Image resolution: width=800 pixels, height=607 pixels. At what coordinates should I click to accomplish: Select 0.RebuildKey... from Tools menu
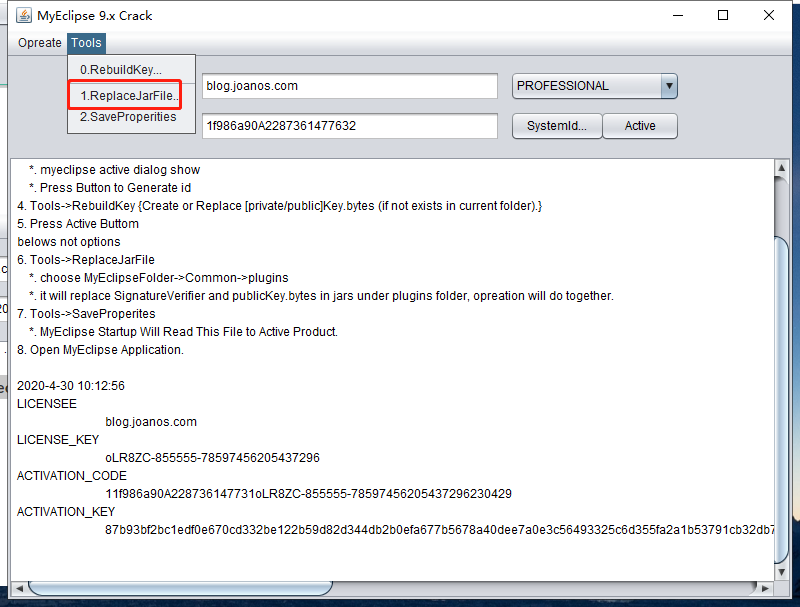tap(121, 70)
